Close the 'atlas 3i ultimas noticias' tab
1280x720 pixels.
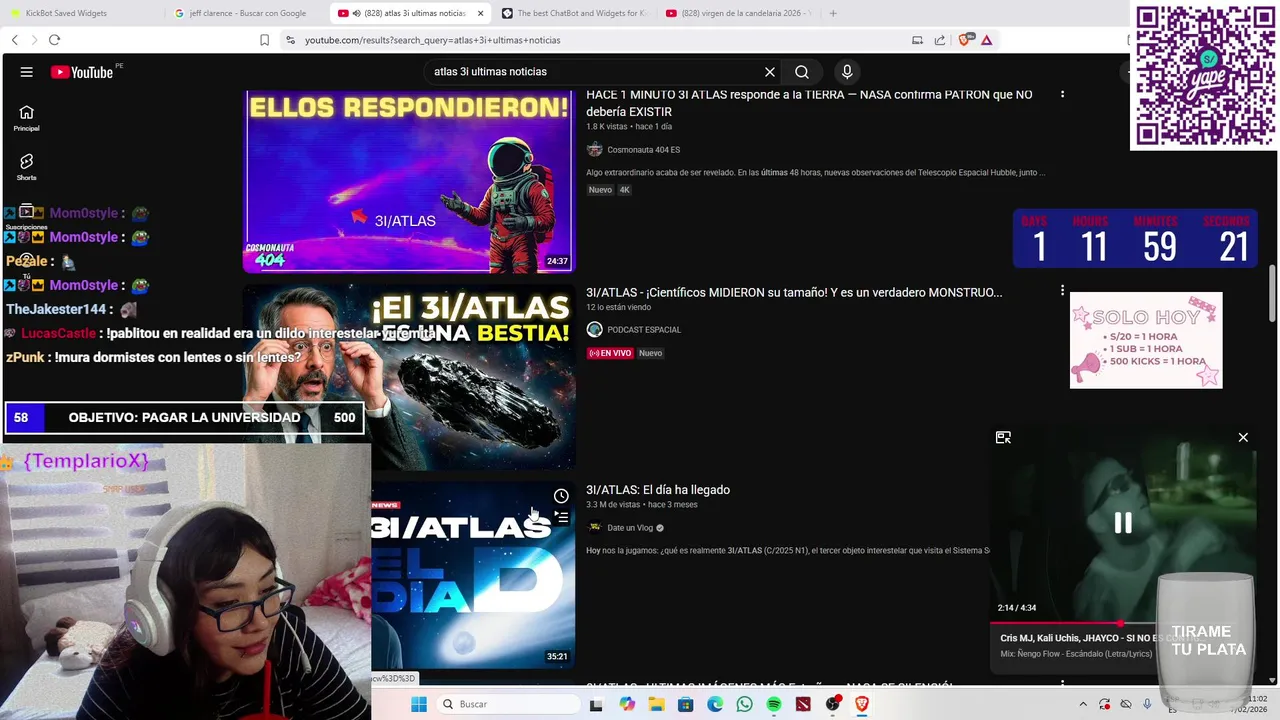click(480, 13)
